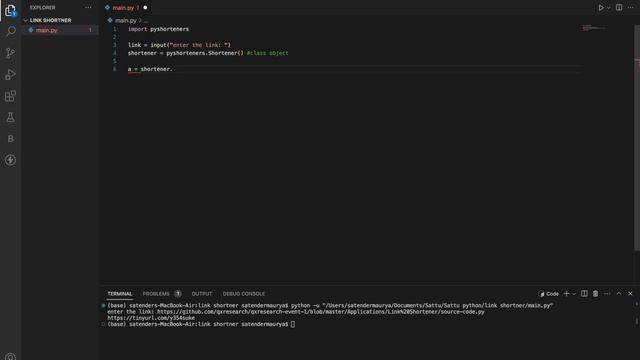Open editor more actions ellipsis
Screen dimensions: 640x360
(631, 7)
